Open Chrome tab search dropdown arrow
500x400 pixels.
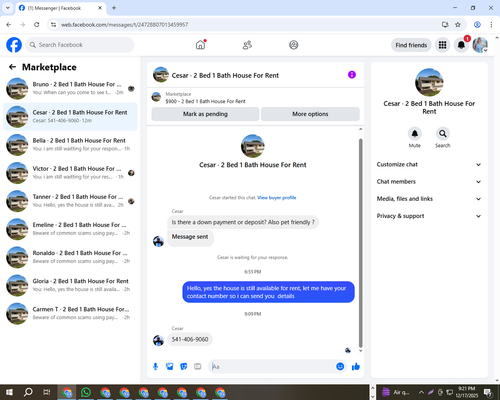pyautogui.click(x=7, y=8)
